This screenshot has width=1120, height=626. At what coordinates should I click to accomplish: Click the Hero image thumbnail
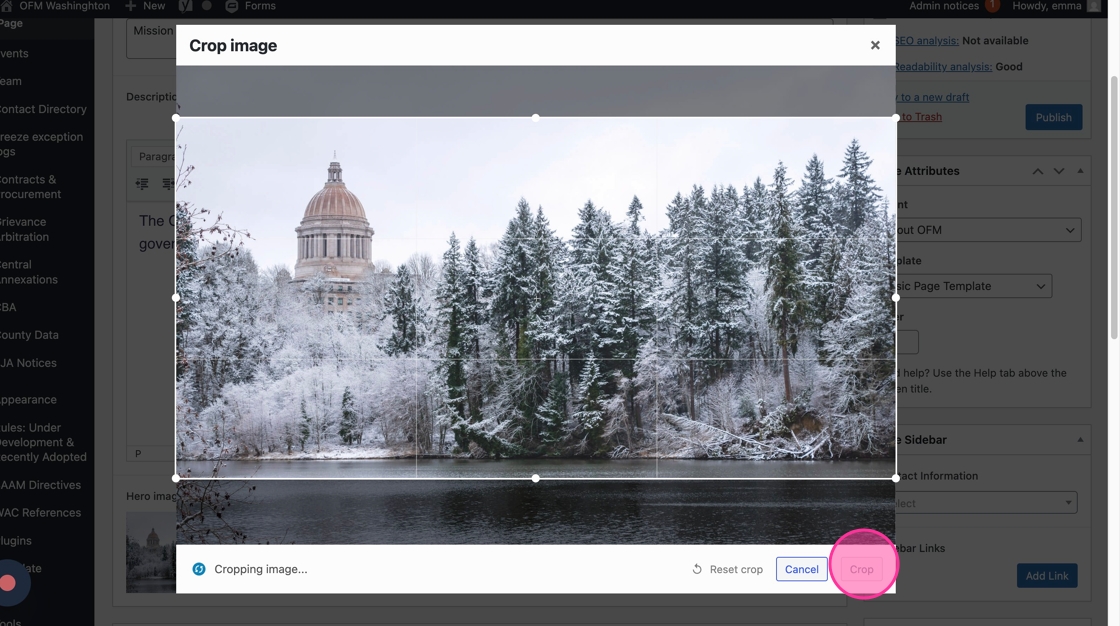[151, 552]
